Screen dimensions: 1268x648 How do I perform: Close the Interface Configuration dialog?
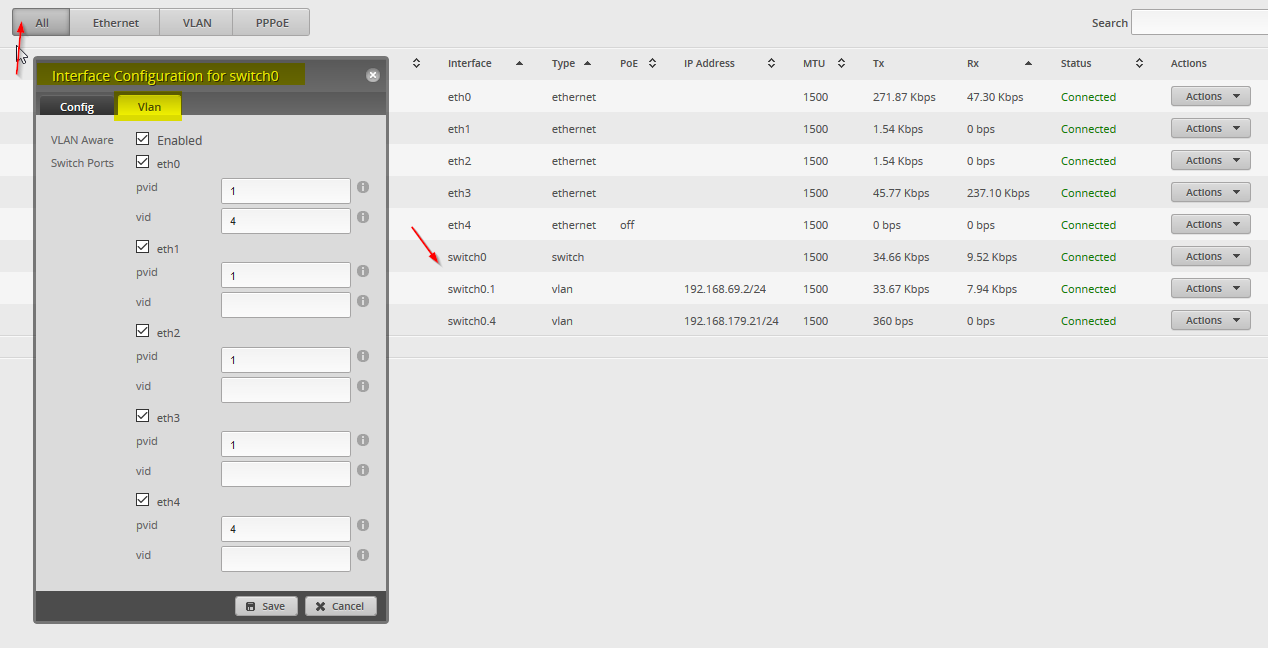(372, 75)
